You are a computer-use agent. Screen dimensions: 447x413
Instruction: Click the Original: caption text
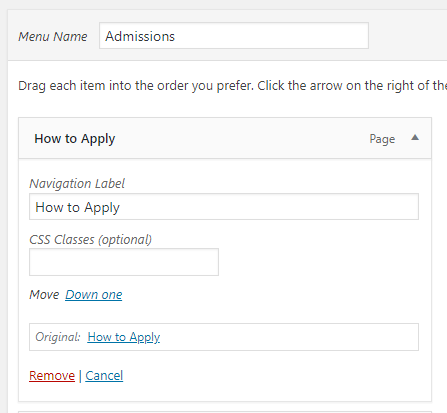(58, 337)
